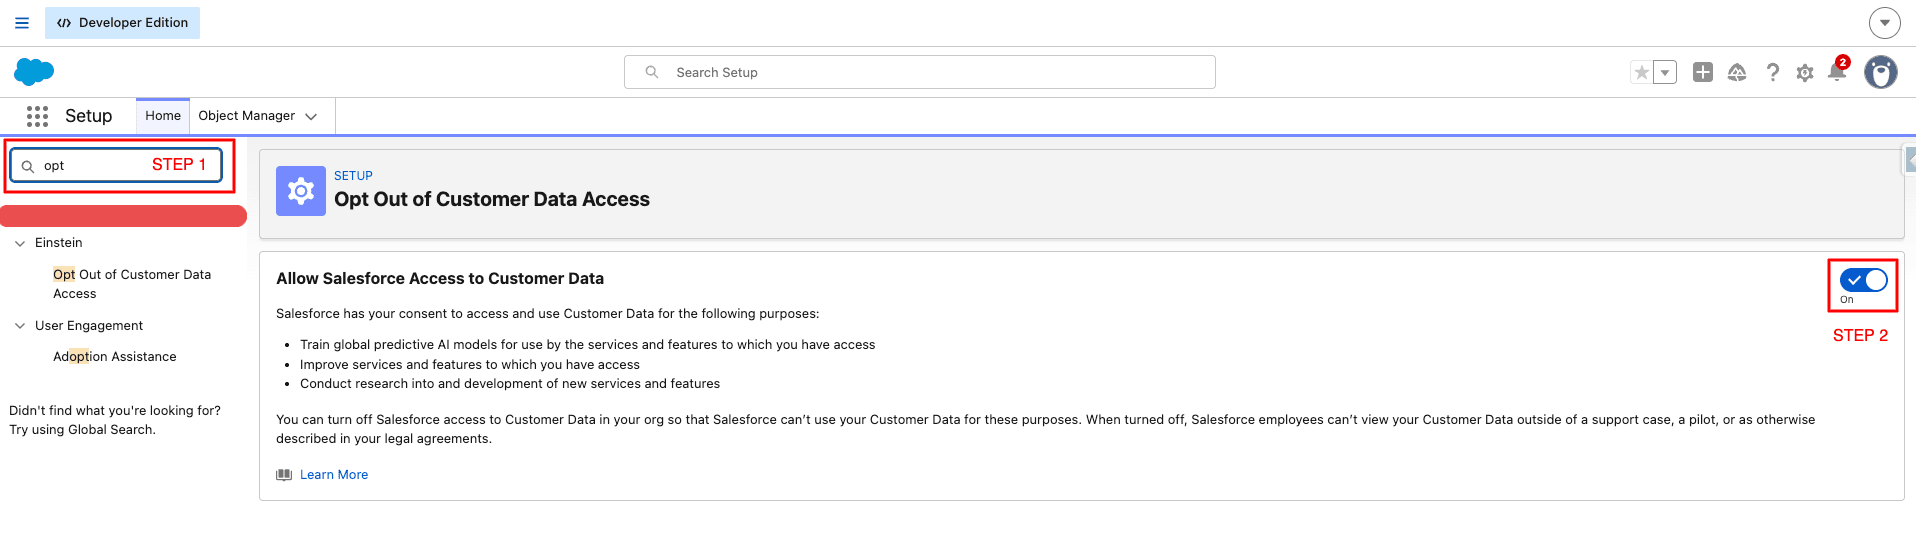The width and height of the screenshot is (1916, 559).
Task: Click the Salesforce cloud logo
Action: point(34,72)
